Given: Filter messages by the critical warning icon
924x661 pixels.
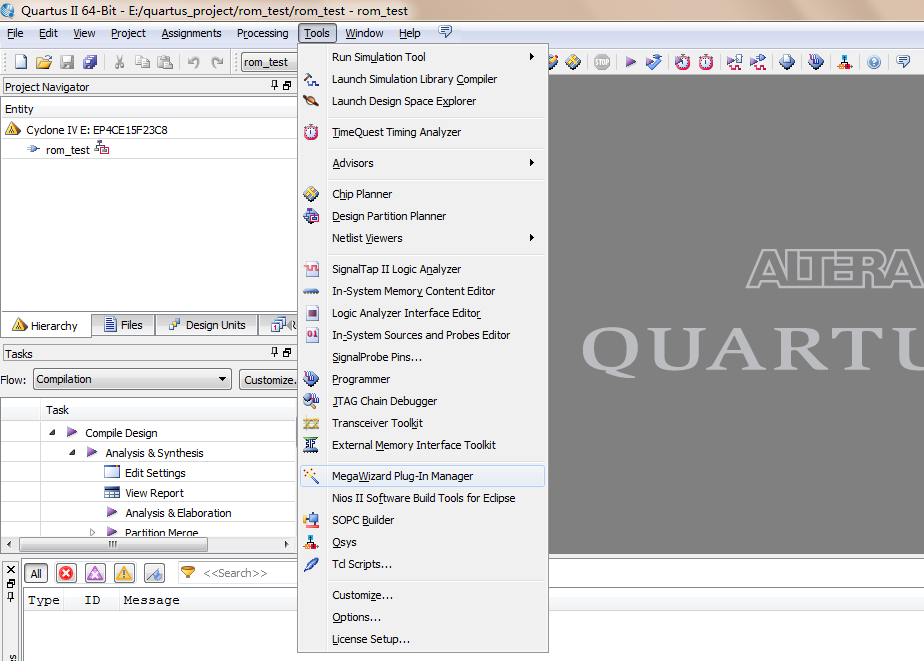Looking at the screenshot, I should click(95, 573).
